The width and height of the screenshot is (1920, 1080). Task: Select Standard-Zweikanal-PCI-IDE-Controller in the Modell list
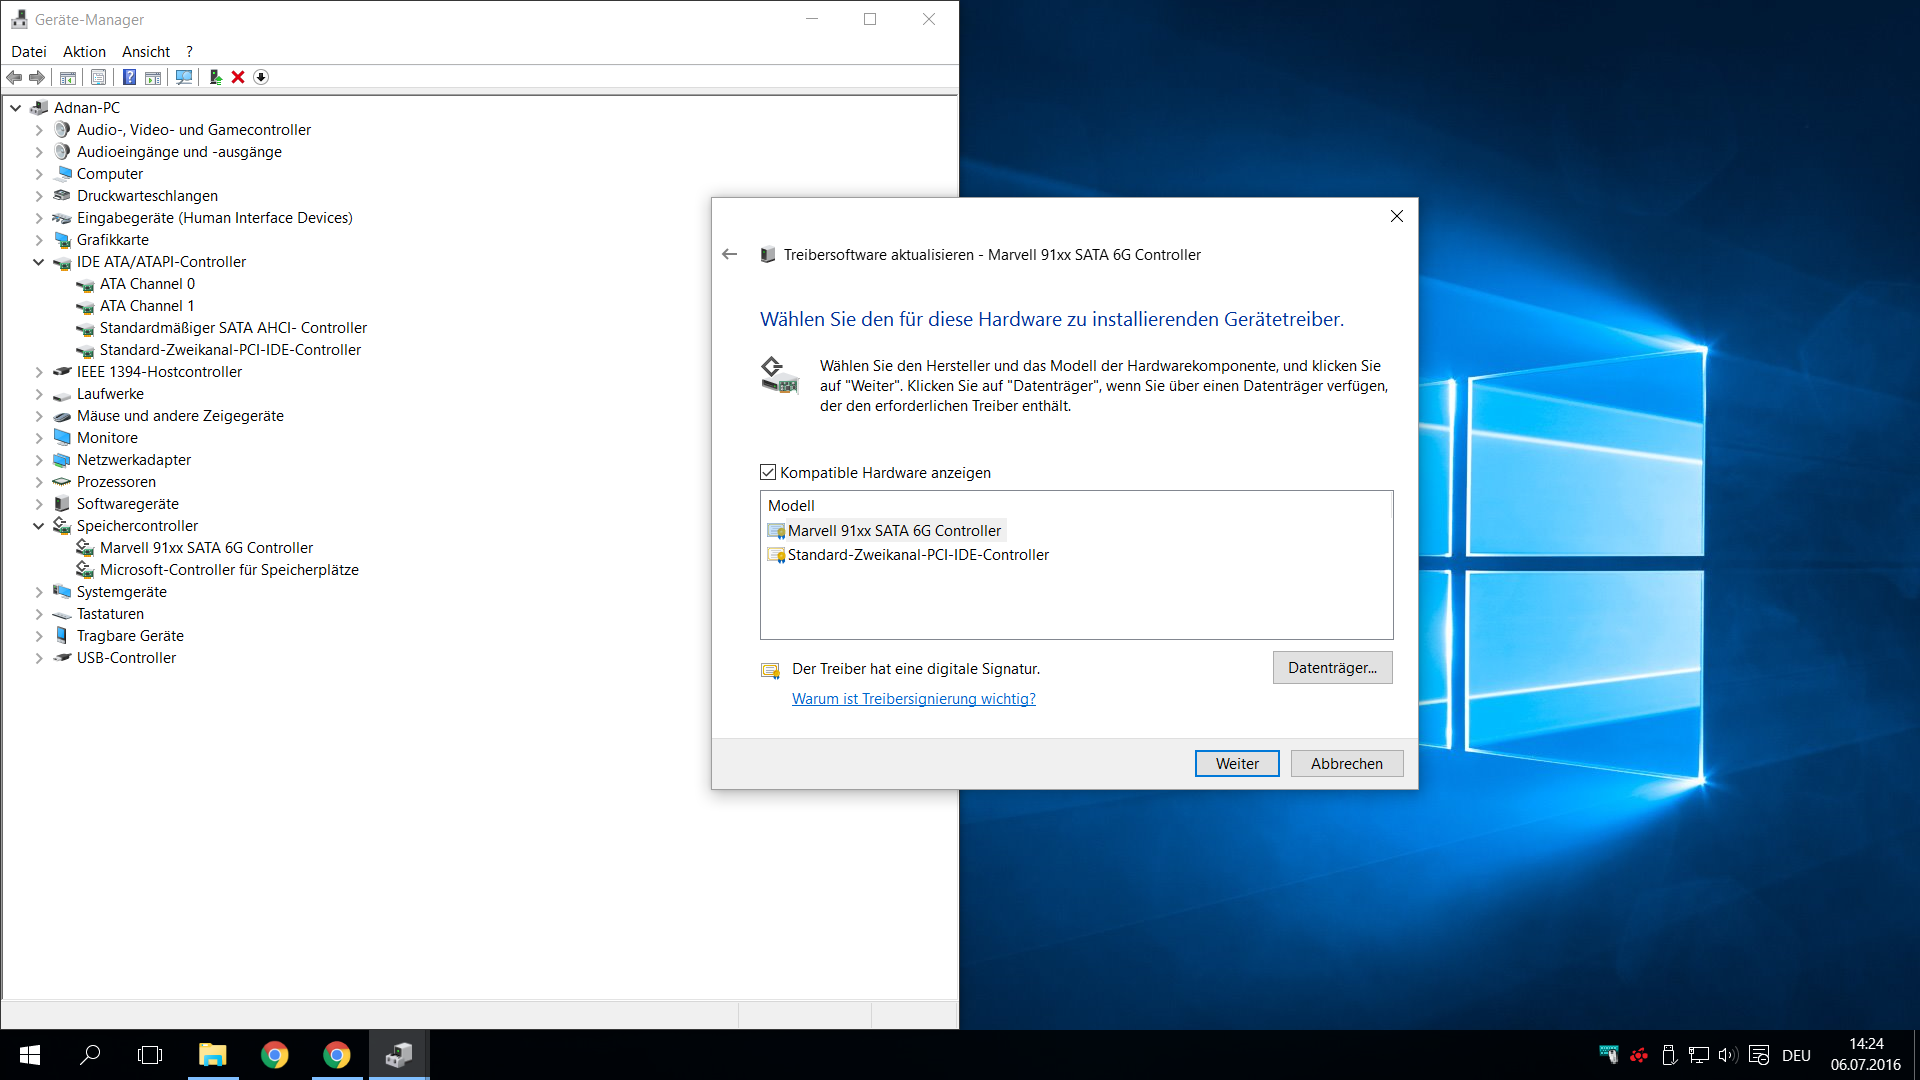[917, 555]
